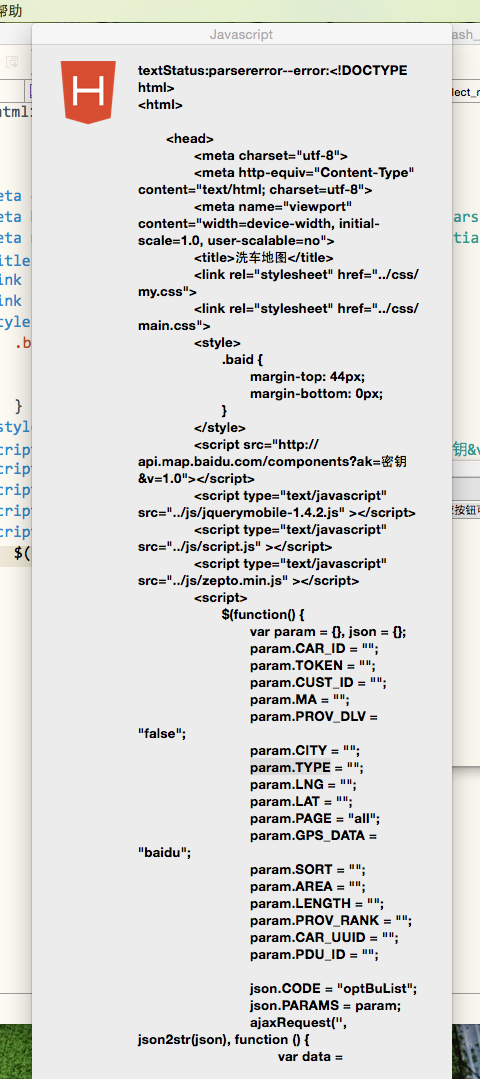Image resolution: width=480 pixels, height=1079 pixels.
Task: Click the Javascript dialog title
Action: pyautogui.click(x=241, y=34)
